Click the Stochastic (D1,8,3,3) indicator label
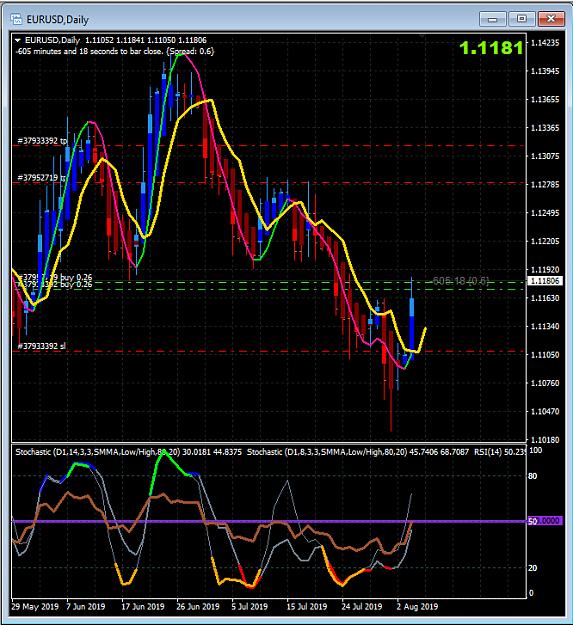573x625 pixels. pyautogui.click(x=358, y=452)
